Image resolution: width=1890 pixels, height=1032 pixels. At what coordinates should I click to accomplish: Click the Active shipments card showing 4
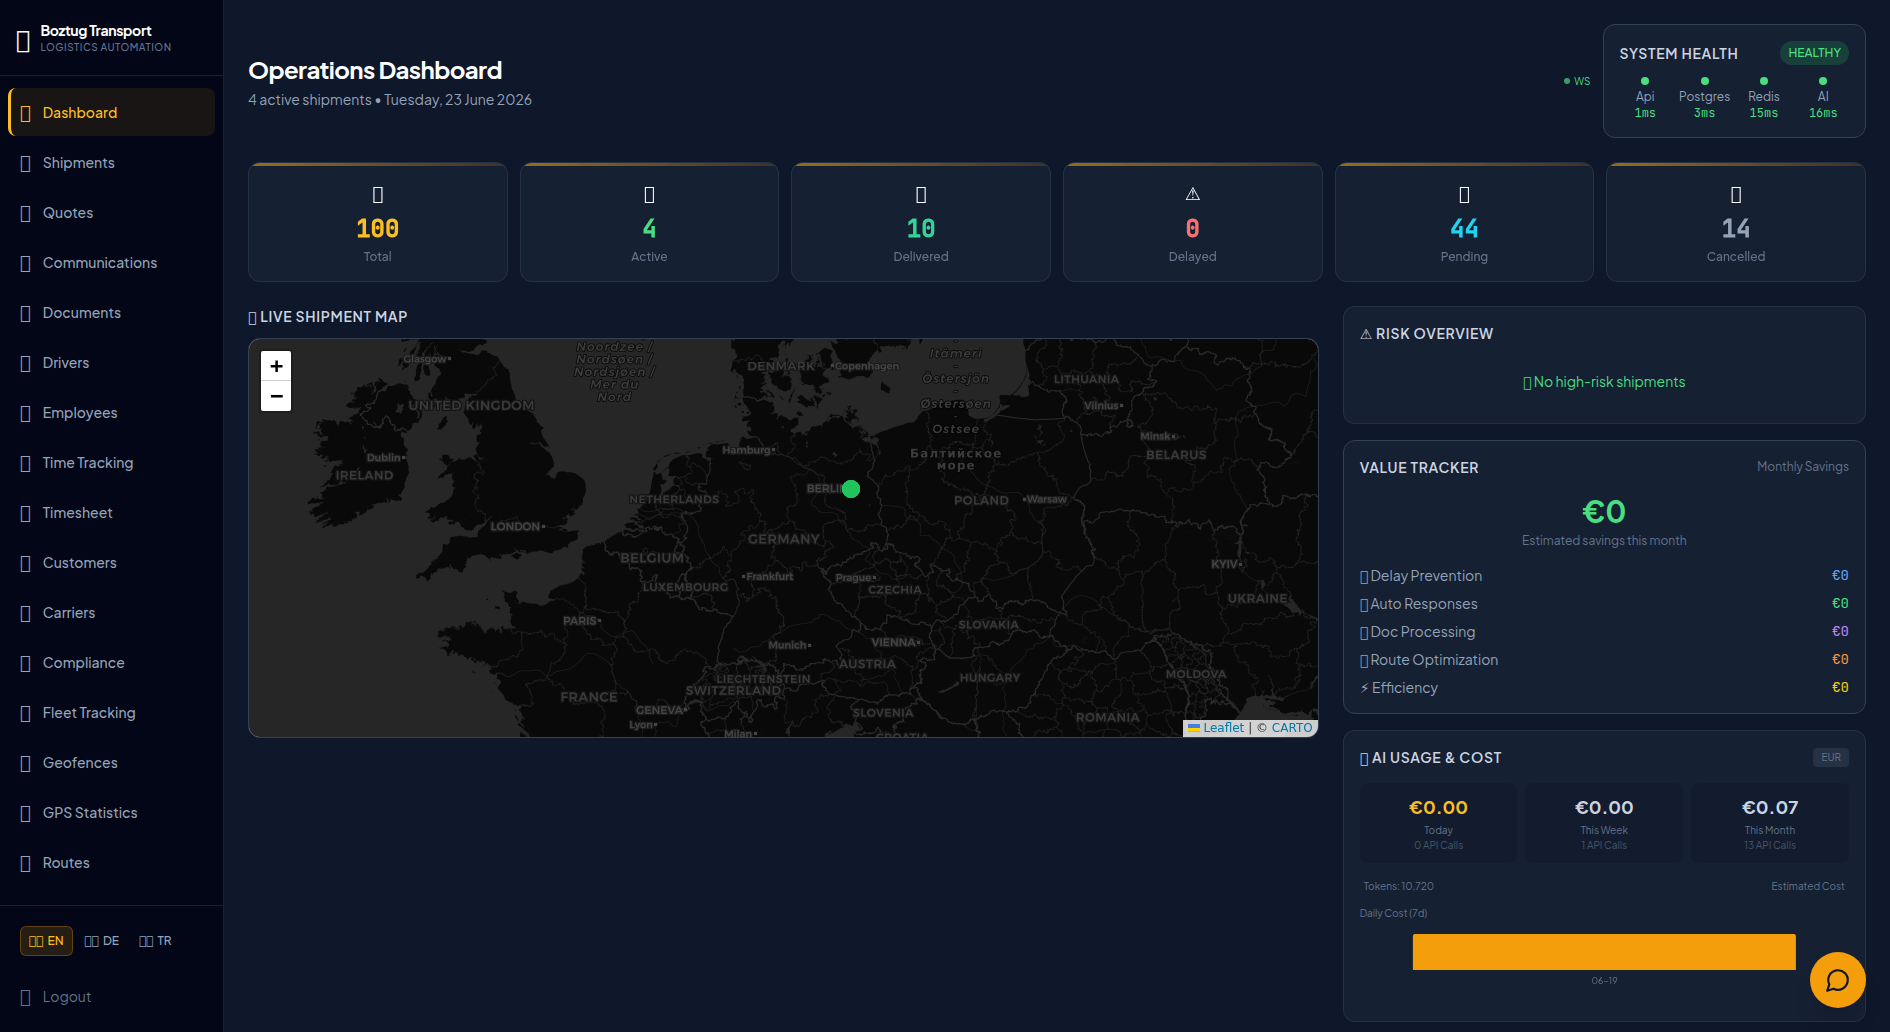(649, 222)
